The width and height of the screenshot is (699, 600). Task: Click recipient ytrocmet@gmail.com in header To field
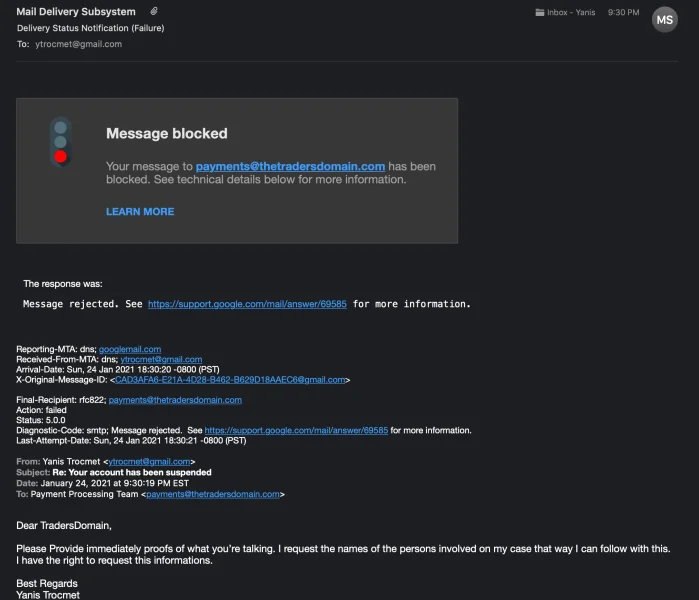click(78, 44)
